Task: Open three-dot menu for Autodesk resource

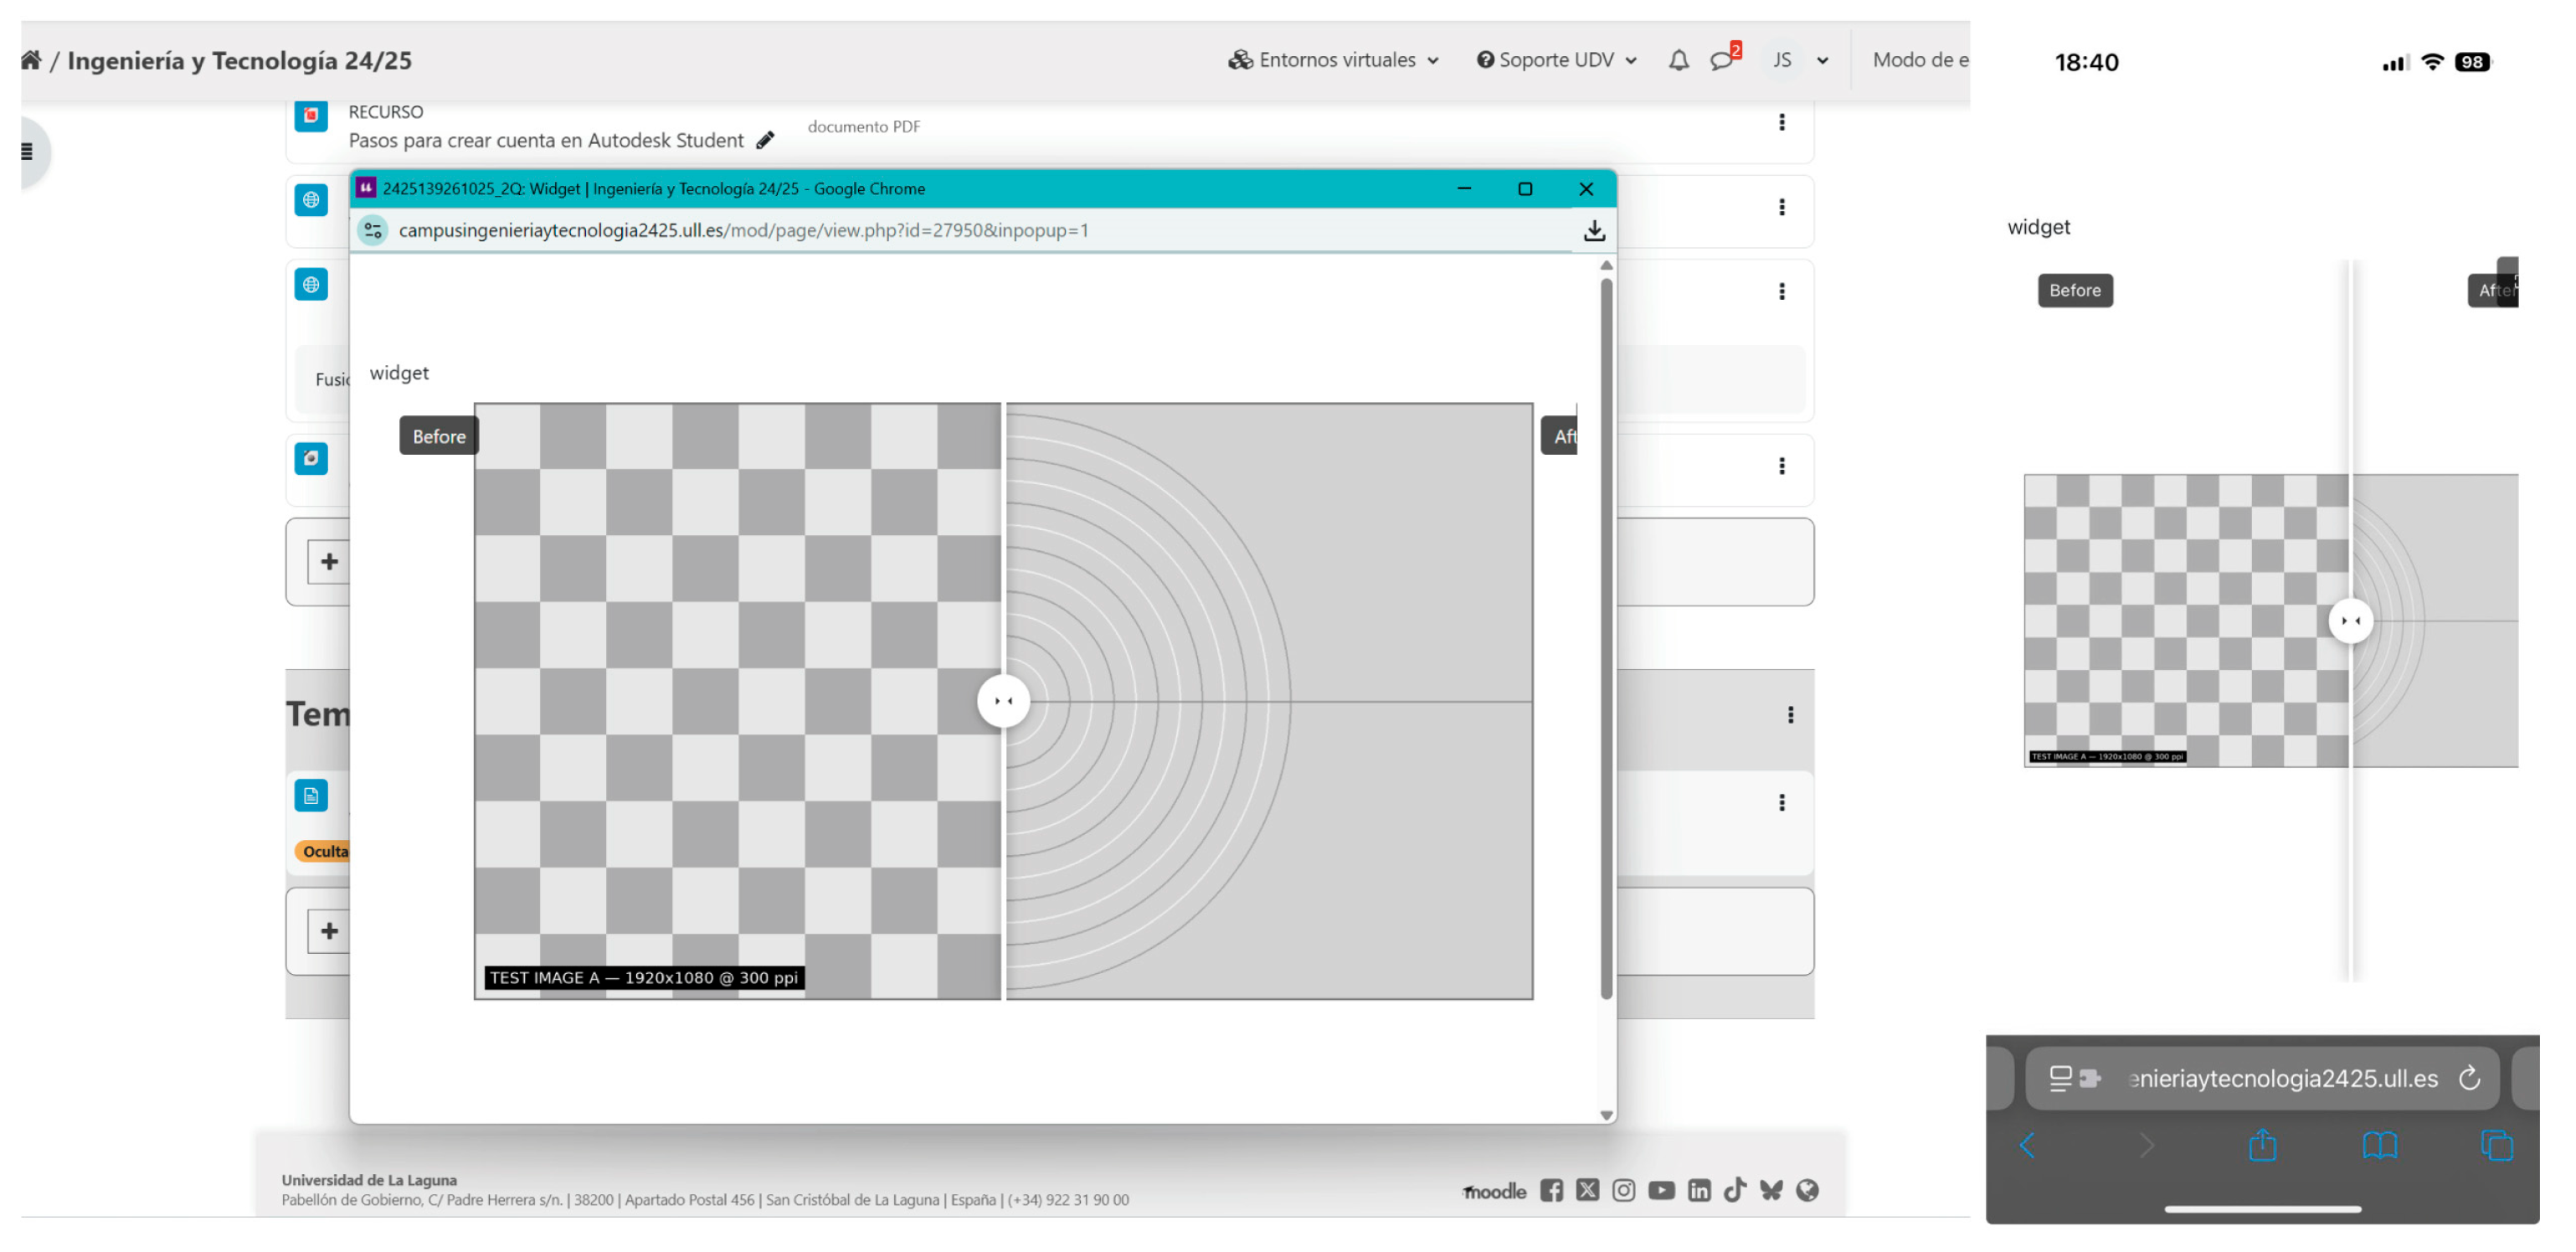Action: point(1781,123)
